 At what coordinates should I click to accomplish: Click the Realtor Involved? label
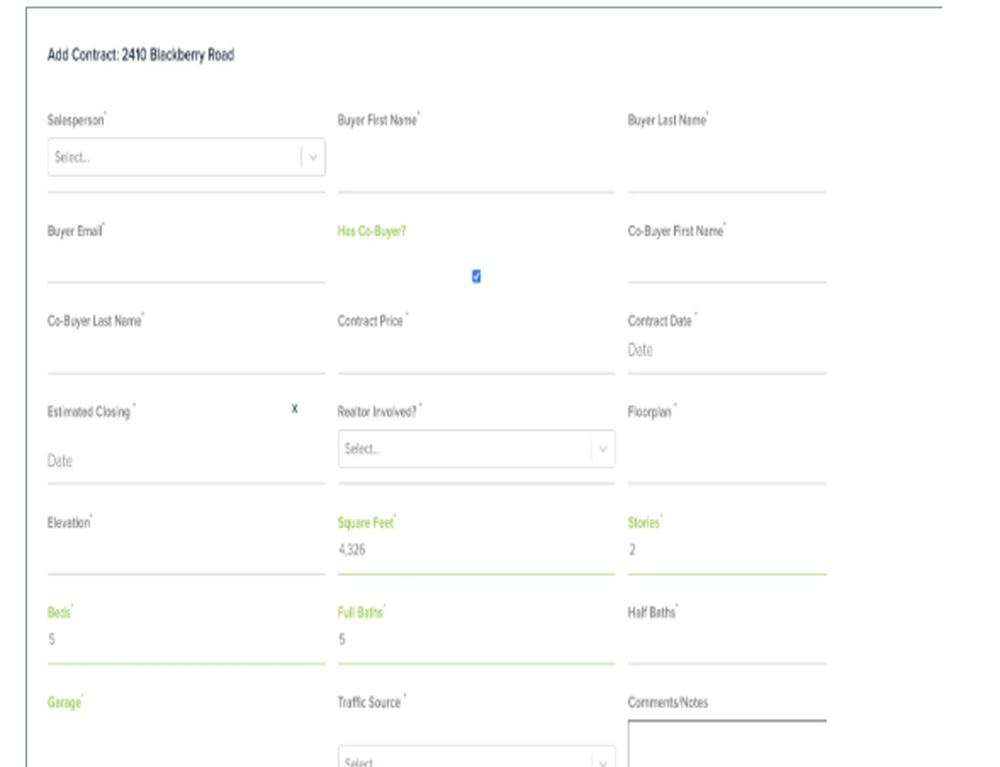coord(379,411)
